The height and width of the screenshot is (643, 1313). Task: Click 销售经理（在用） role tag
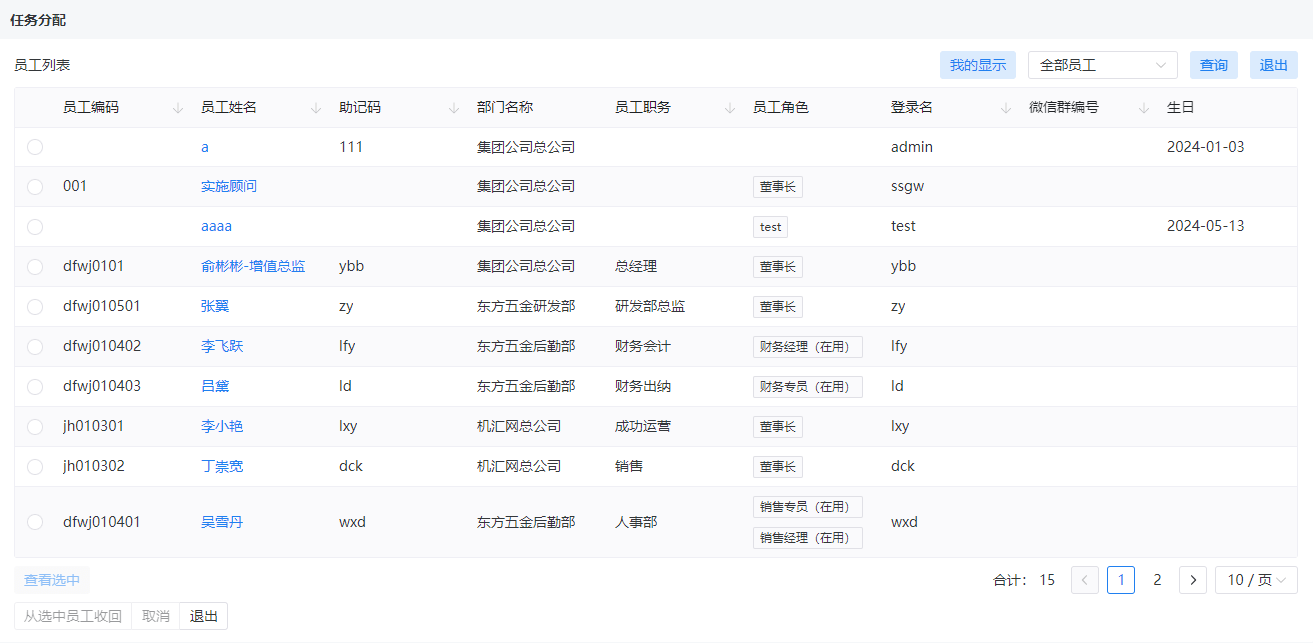pos(808,538)
